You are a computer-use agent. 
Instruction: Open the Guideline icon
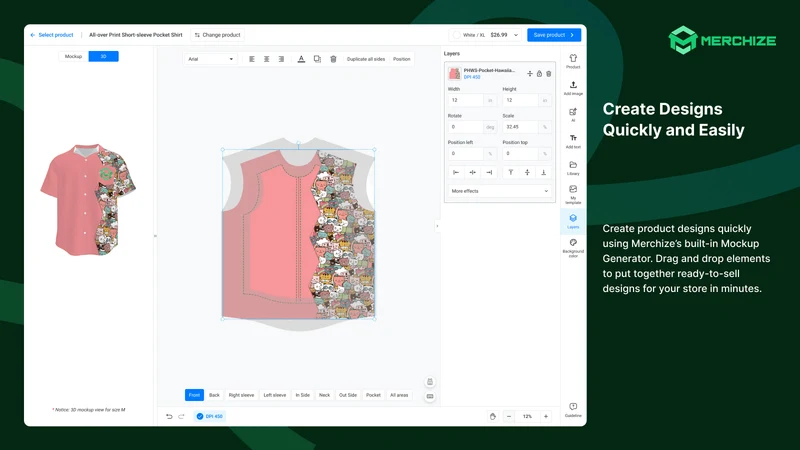(573, 410)
